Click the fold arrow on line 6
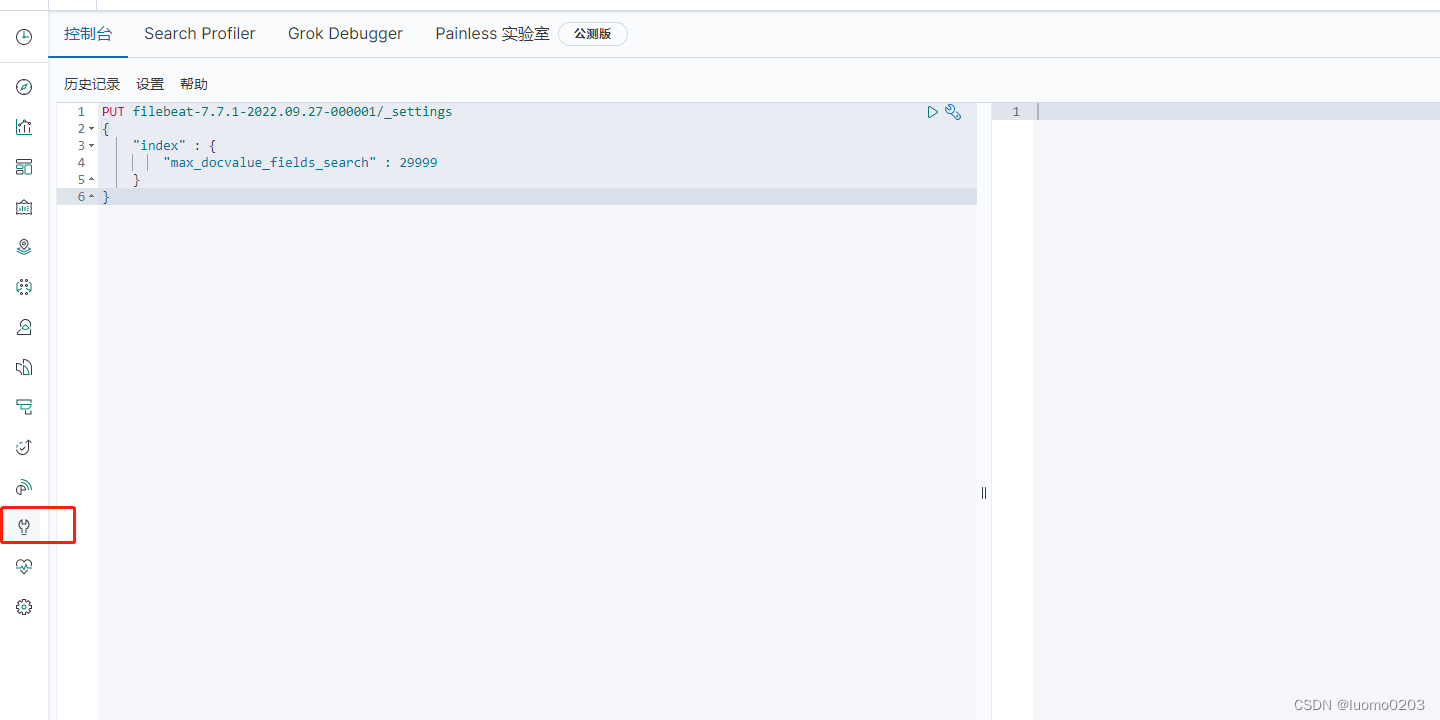Viewport: 1440px width, 720px height. [x=91, y=196]
